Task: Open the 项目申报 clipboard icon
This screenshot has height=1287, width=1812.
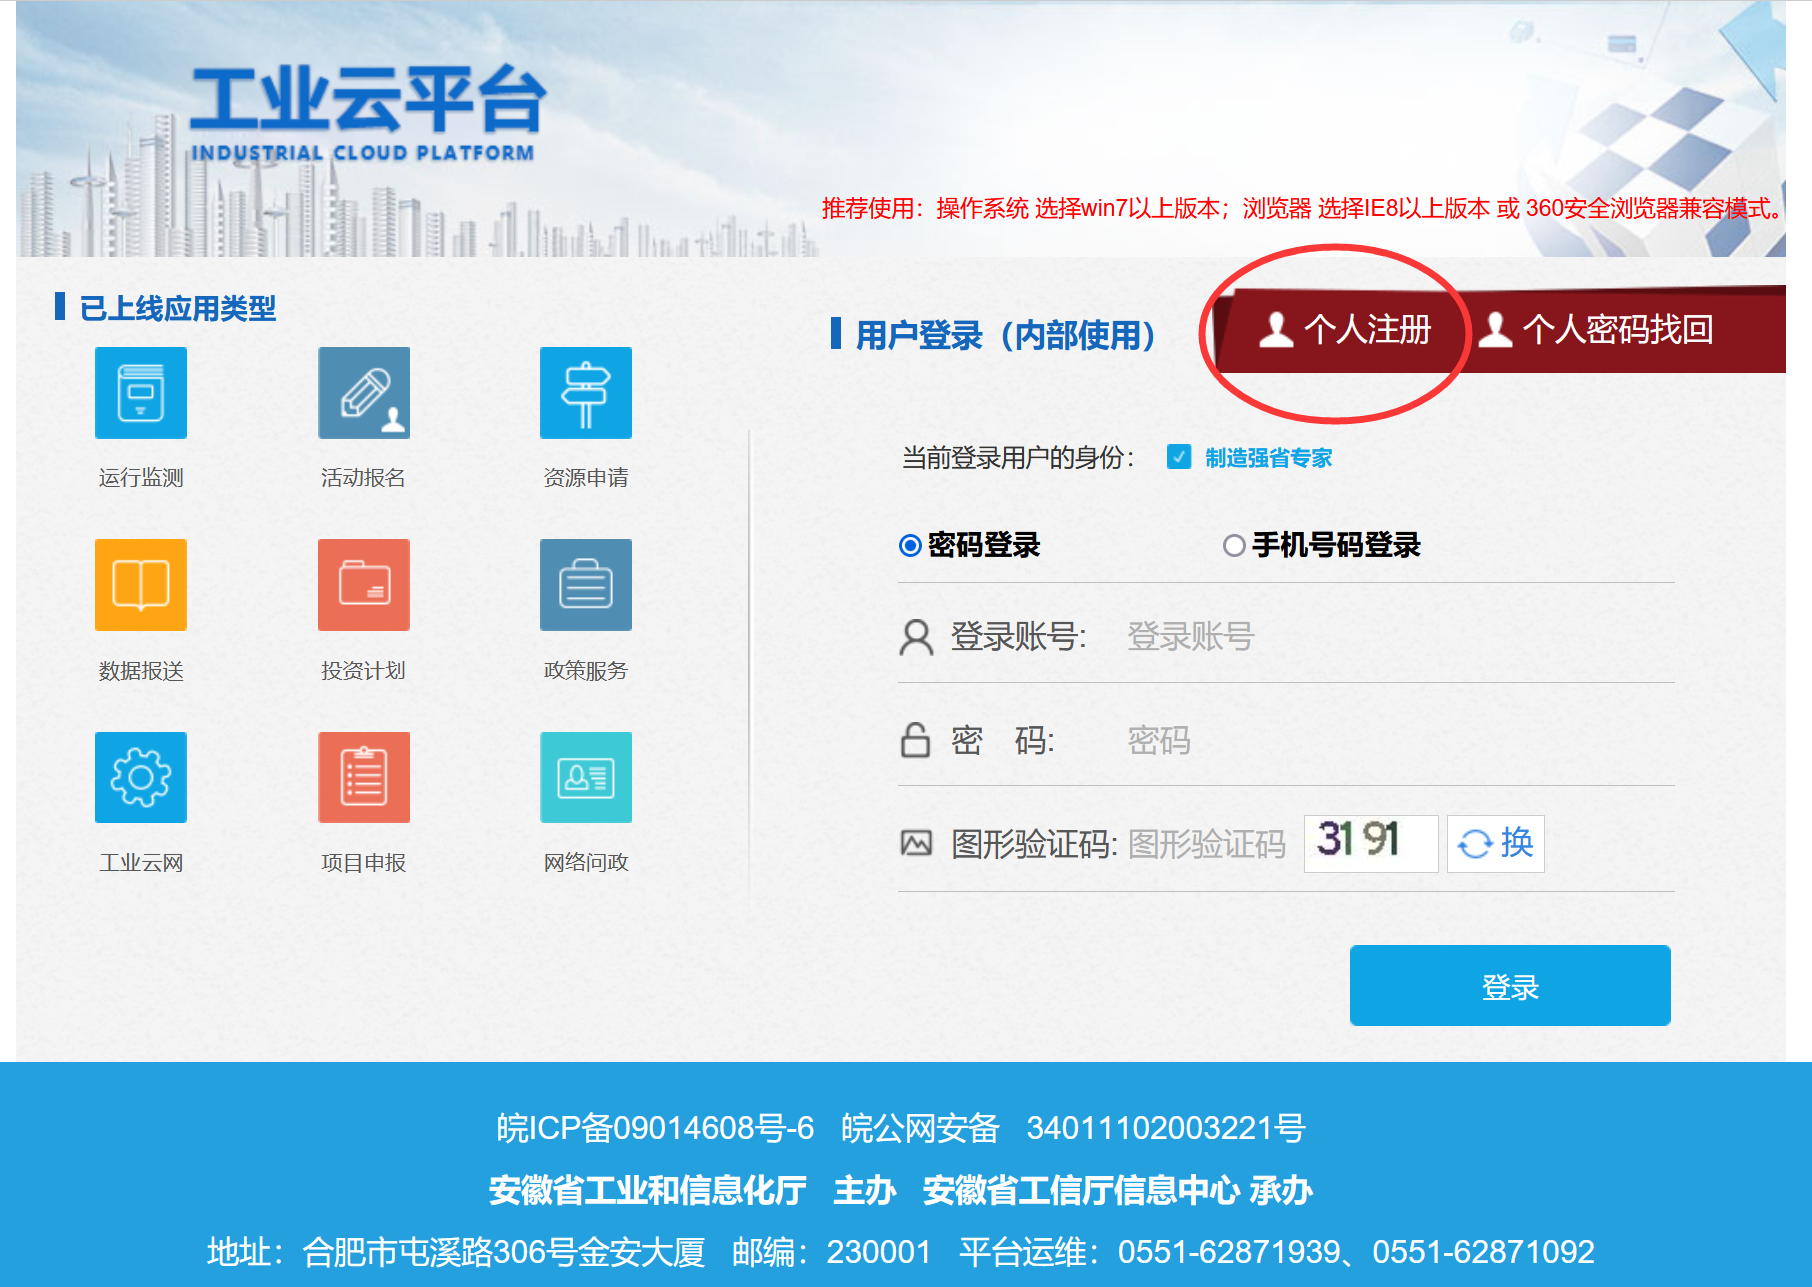Action: coord(364,778)
